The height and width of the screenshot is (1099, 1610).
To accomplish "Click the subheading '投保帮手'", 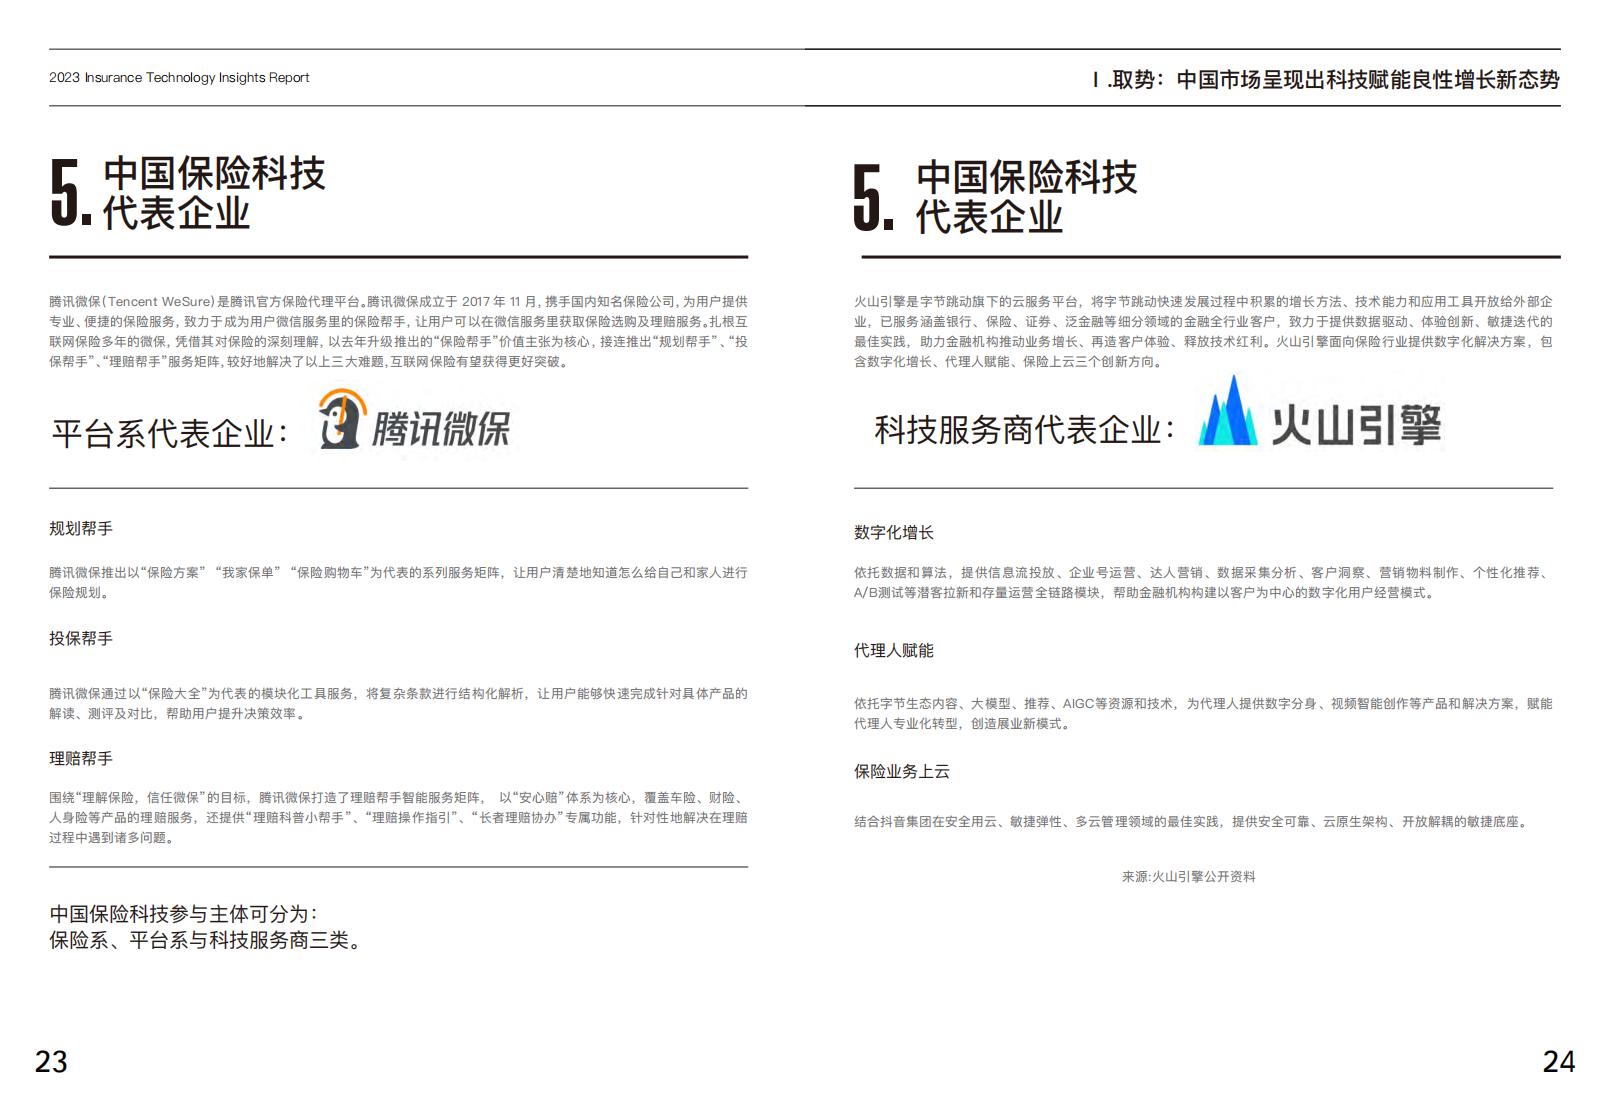I will coord(81,638).
